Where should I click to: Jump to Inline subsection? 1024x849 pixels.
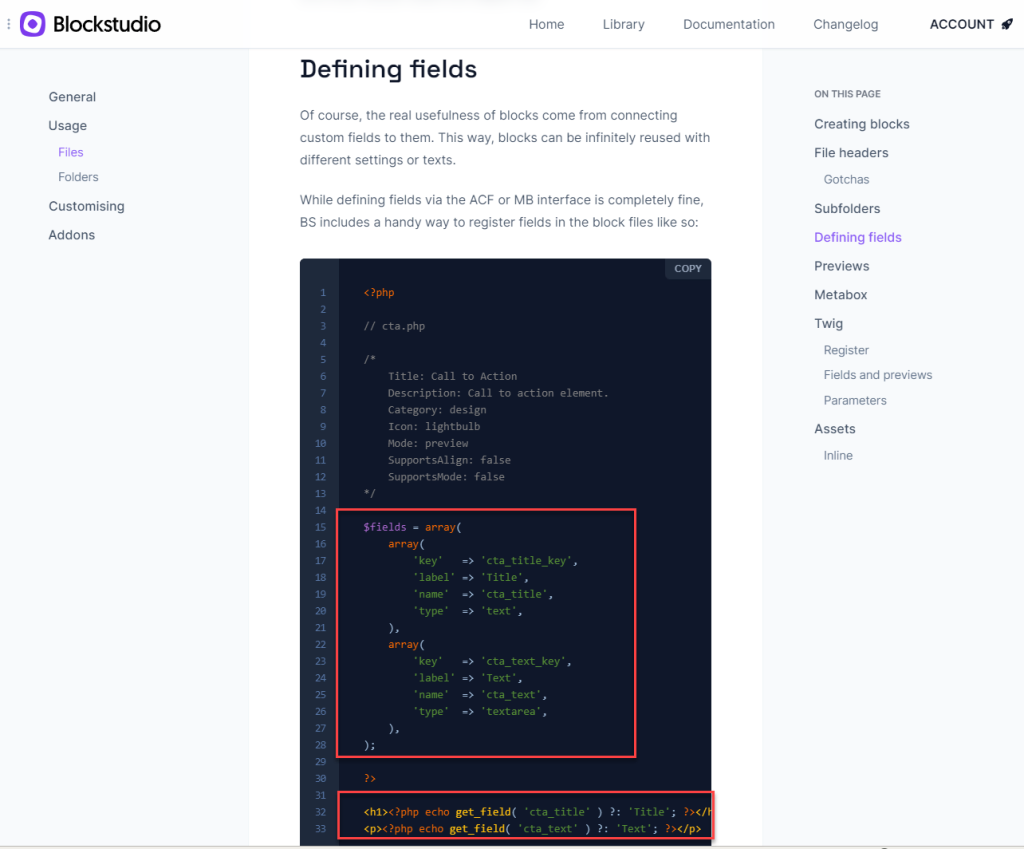click(x=838, y=456)
